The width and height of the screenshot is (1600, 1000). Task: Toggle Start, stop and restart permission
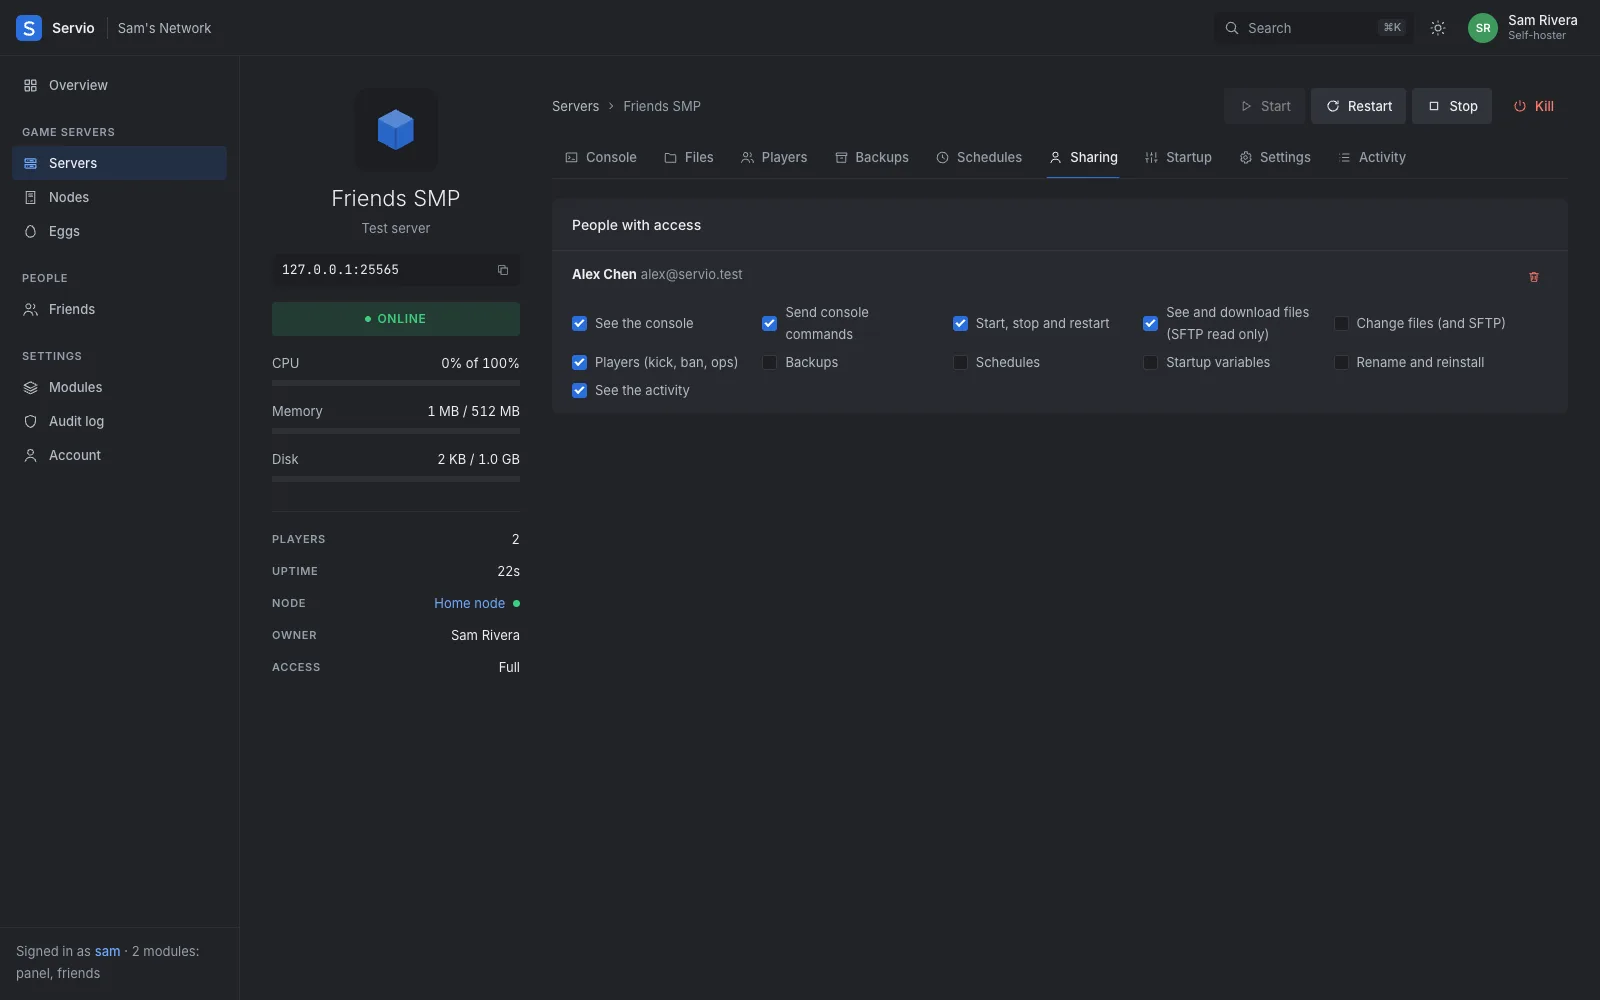point(960,323)
